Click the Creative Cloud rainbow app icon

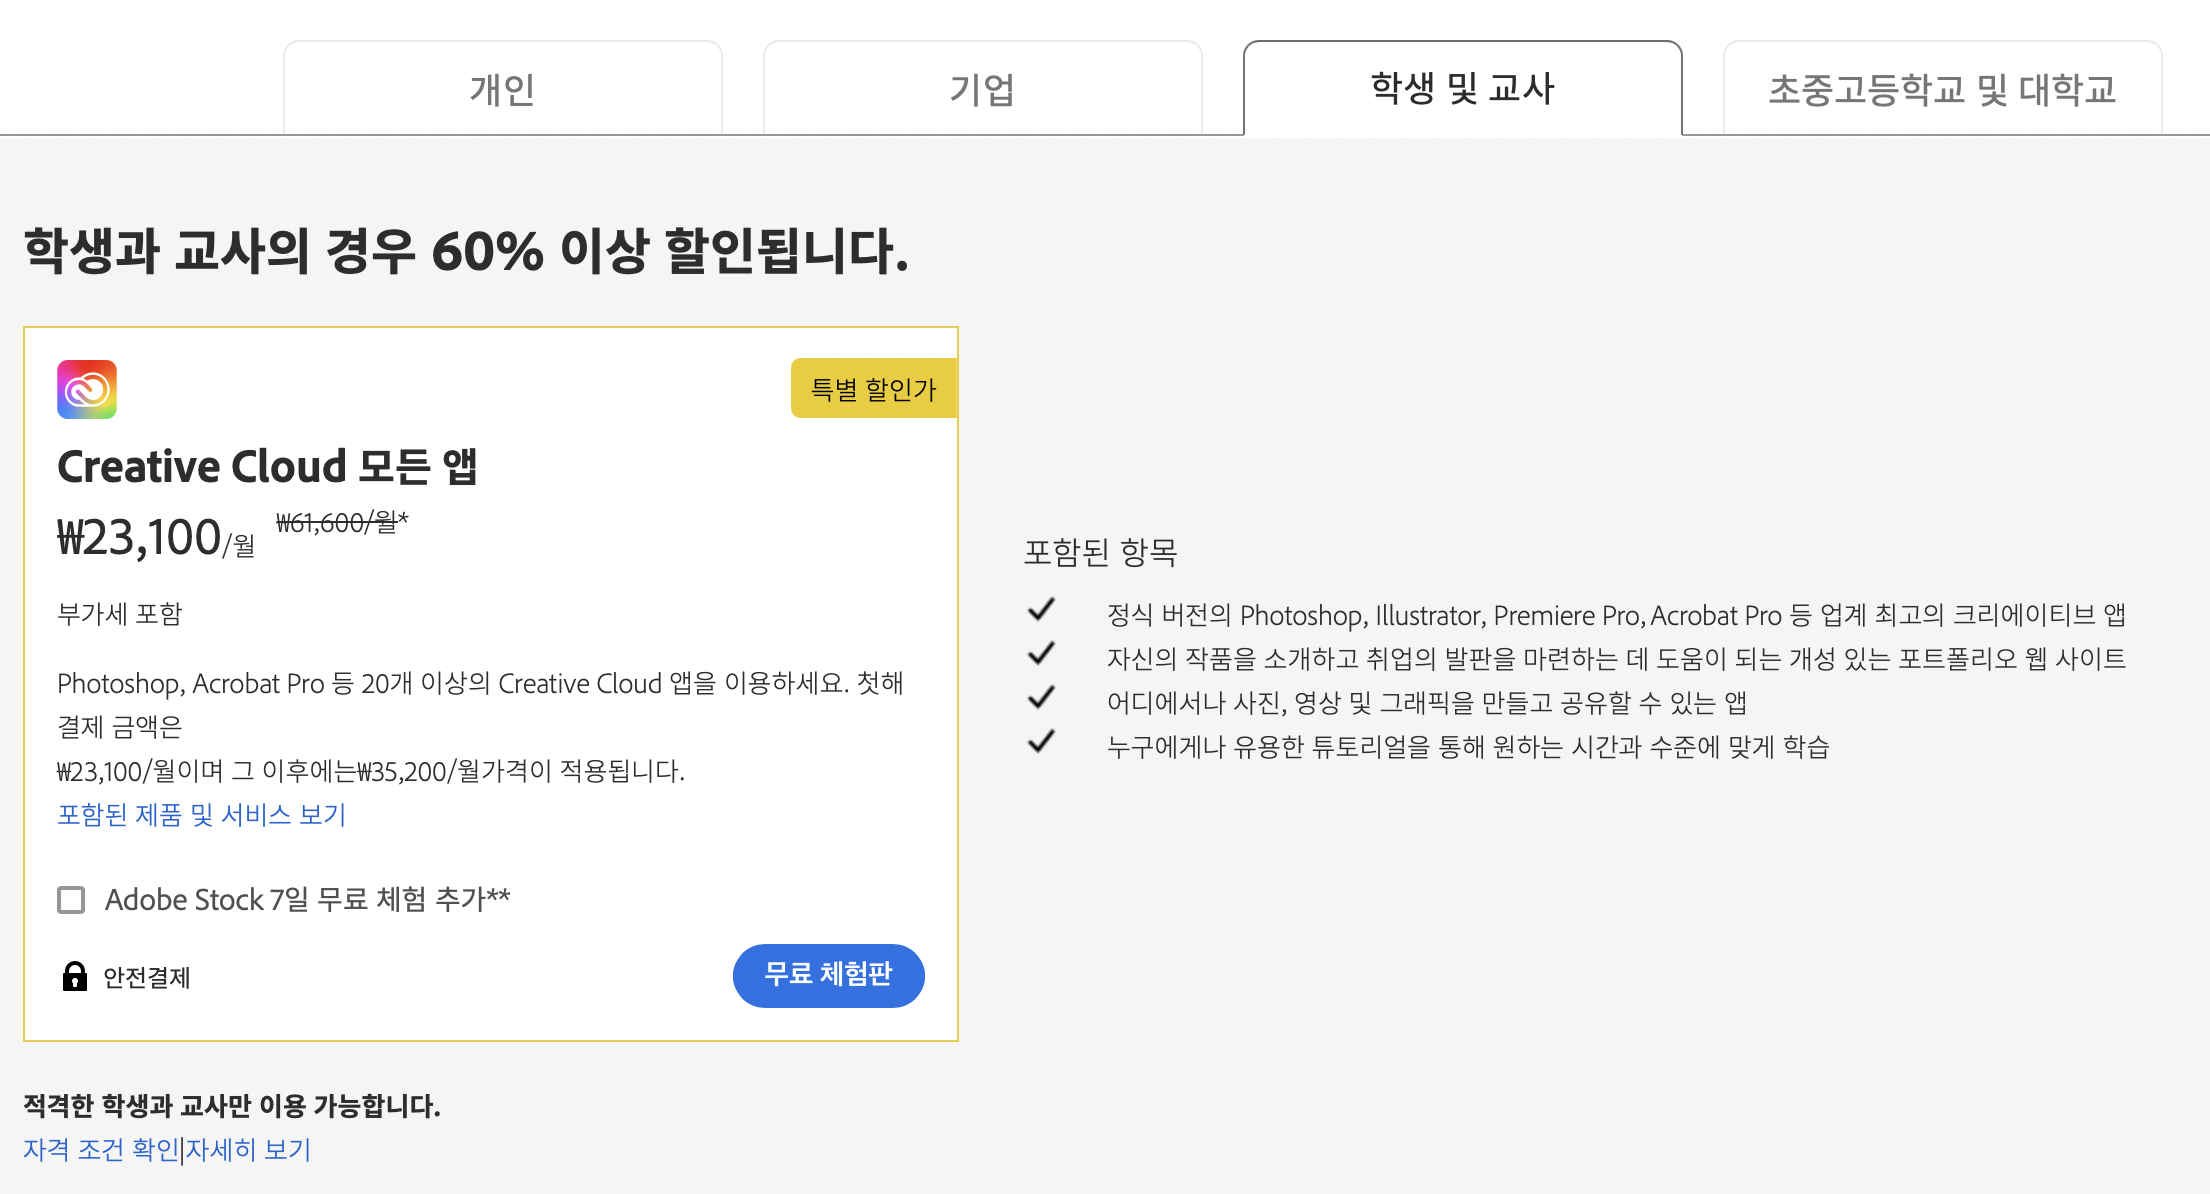(x=87, y=389)
